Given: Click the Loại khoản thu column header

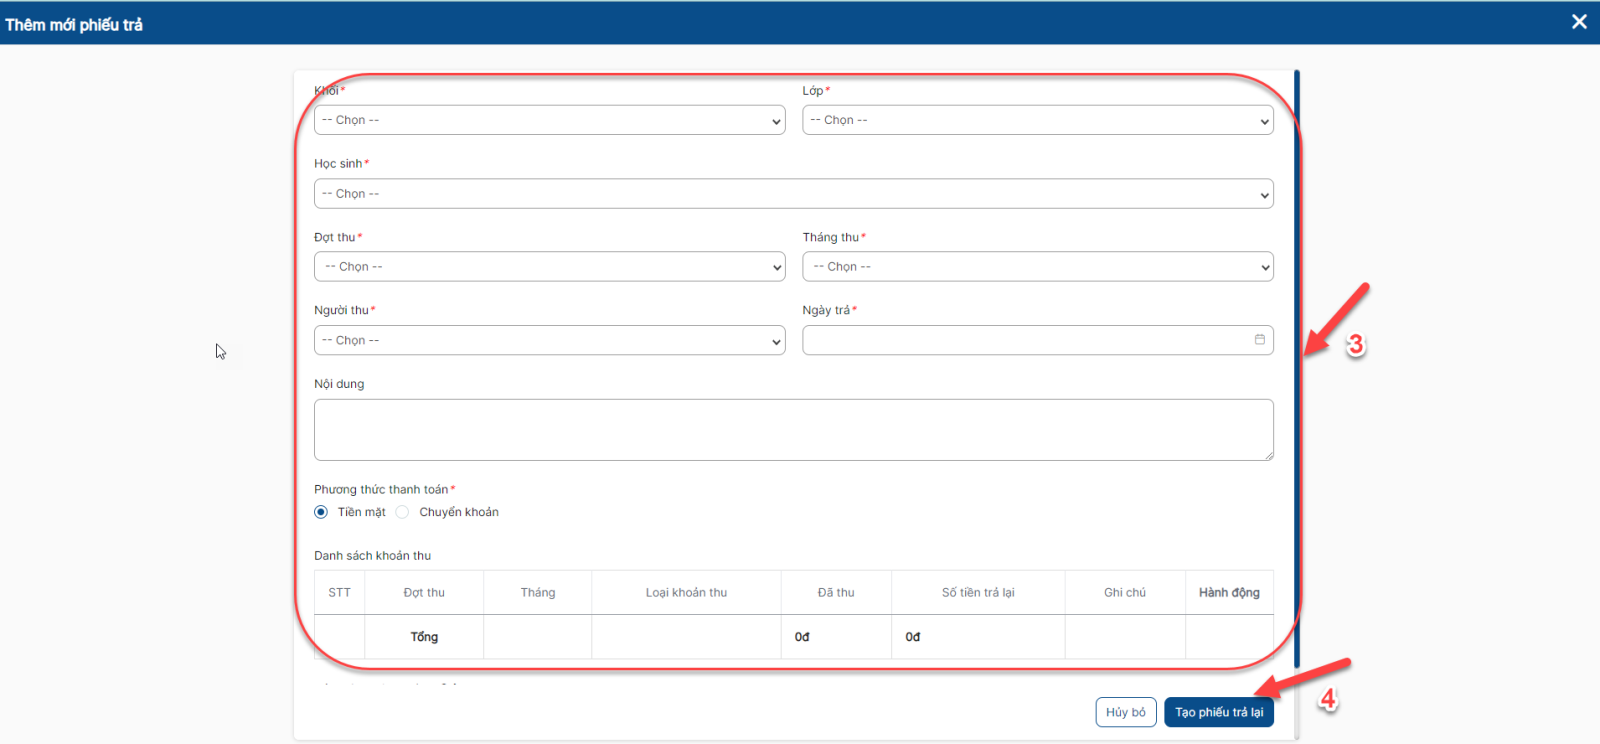Looking at the screenshot, I should pos(686,593).
